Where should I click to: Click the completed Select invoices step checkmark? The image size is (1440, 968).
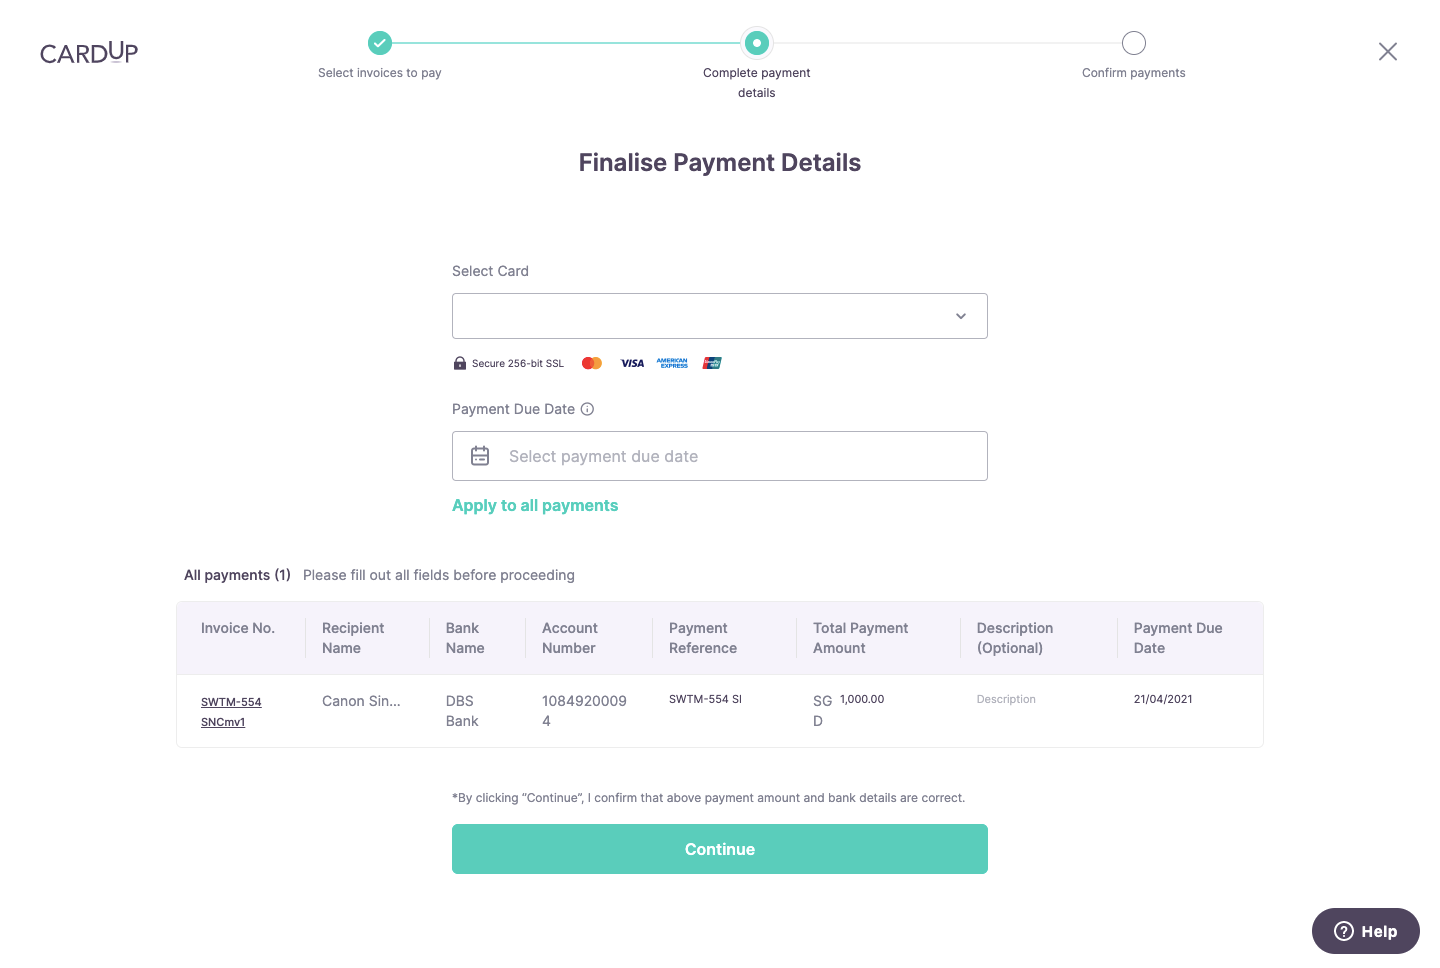(380, 43)
